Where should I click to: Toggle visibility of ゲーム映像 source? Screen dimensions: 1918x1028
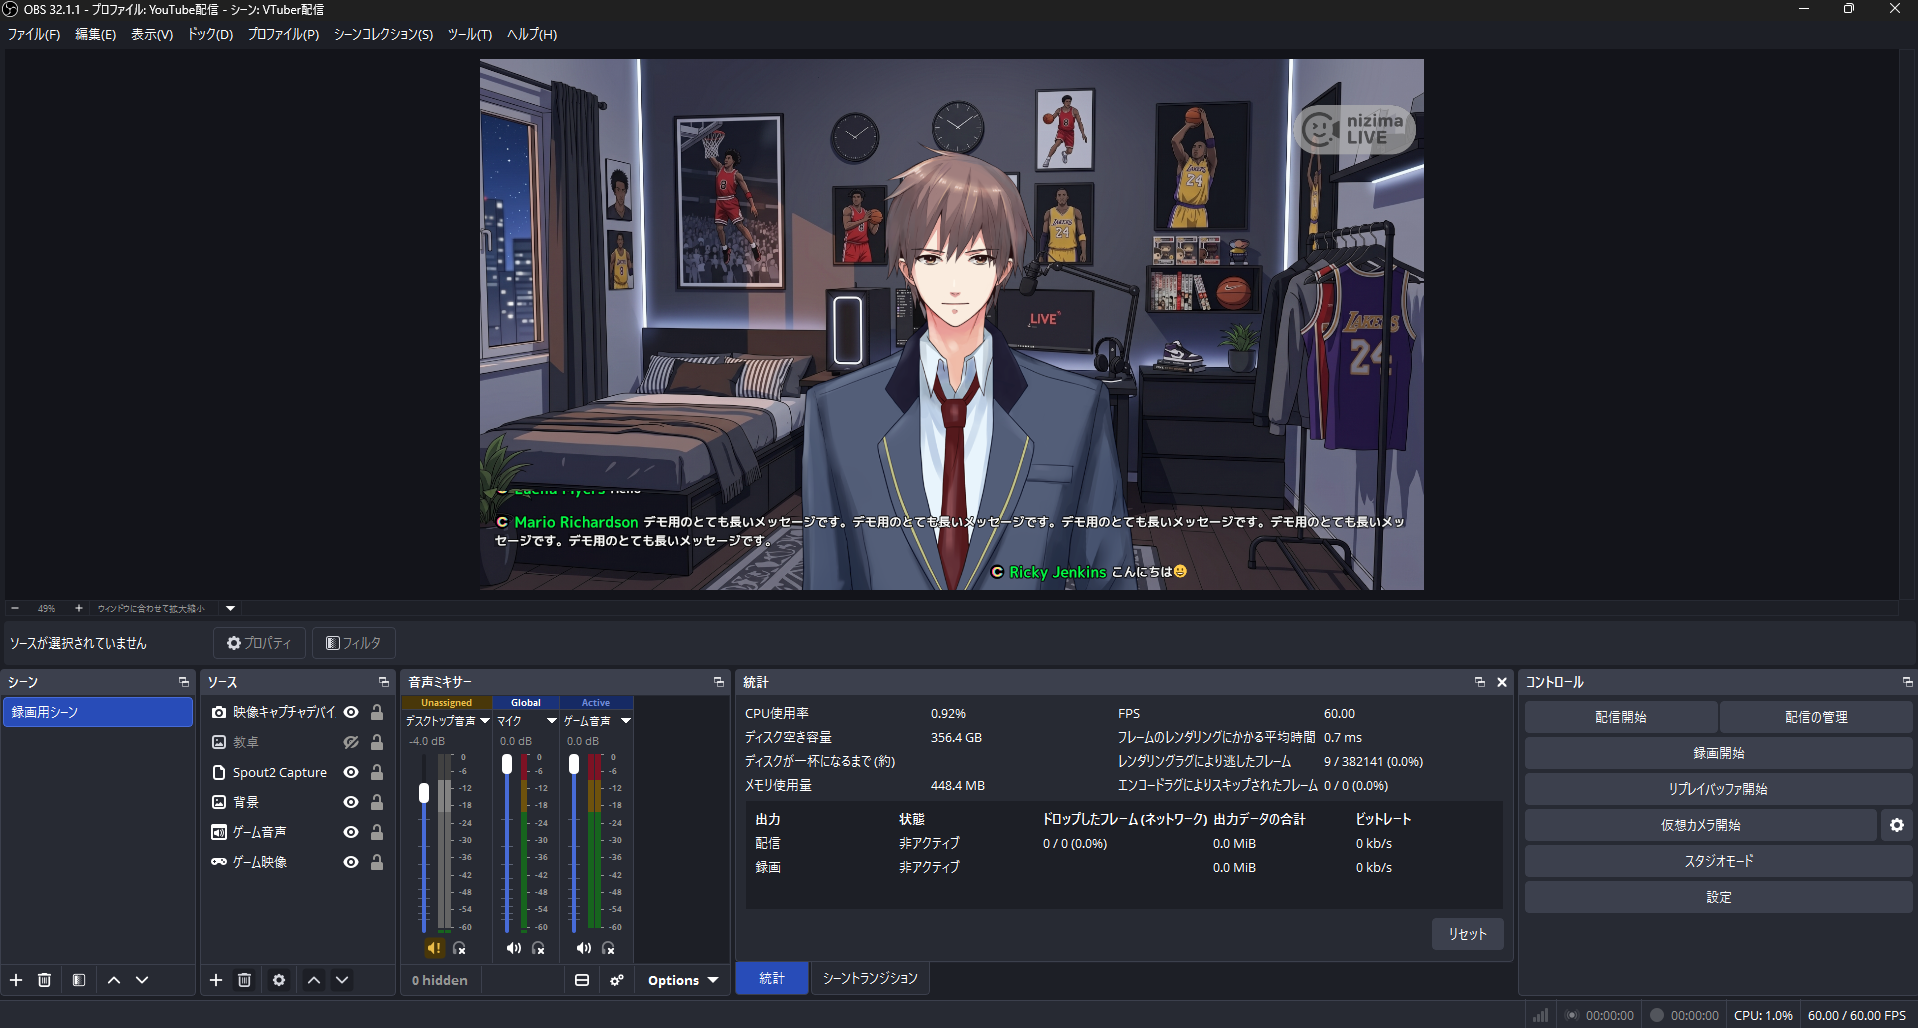click(351, 862)
